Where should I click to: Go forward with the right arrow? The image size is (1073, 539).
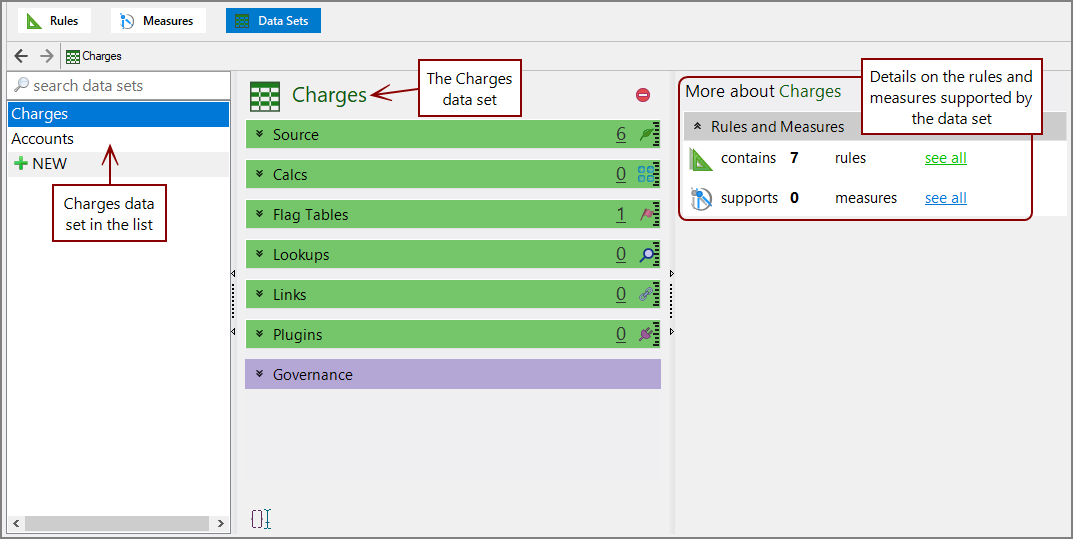47,56
